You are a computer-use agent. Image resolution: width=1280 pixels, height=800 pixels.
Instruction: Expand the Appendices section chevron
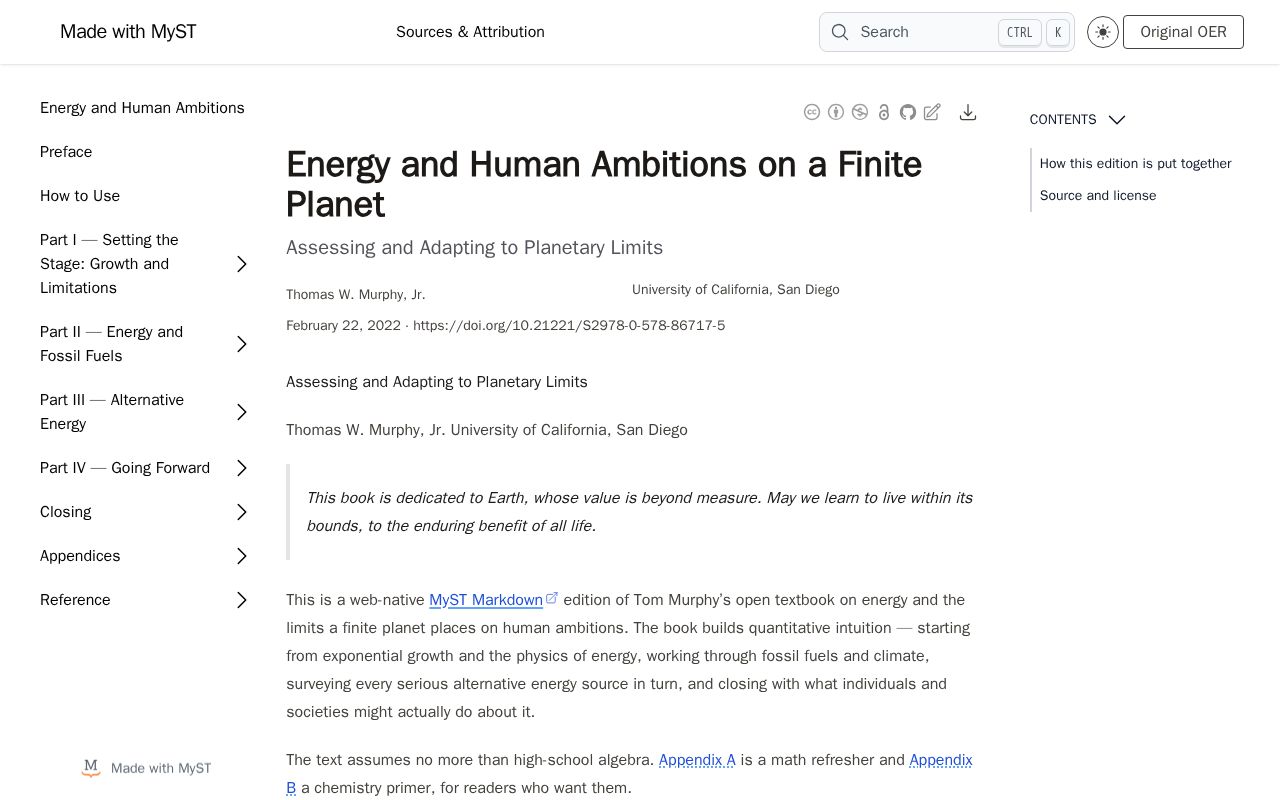[241, 556]
